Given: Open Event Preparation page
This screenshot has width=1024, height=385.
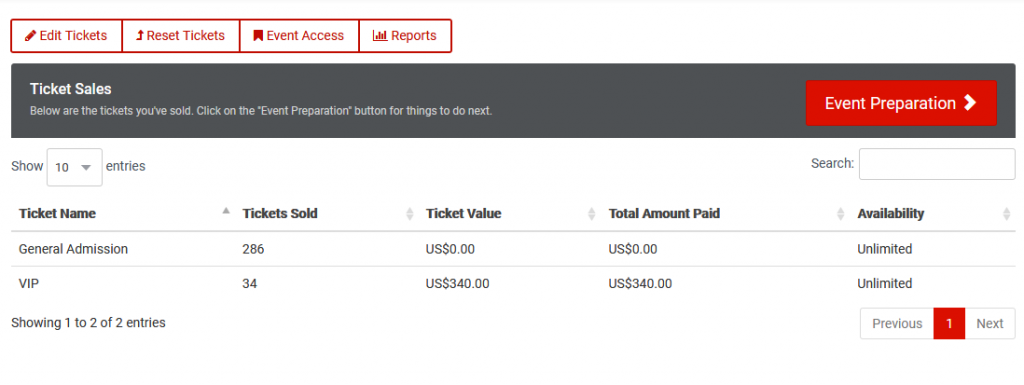Looking at the screenshot, I should coord(901,103).
